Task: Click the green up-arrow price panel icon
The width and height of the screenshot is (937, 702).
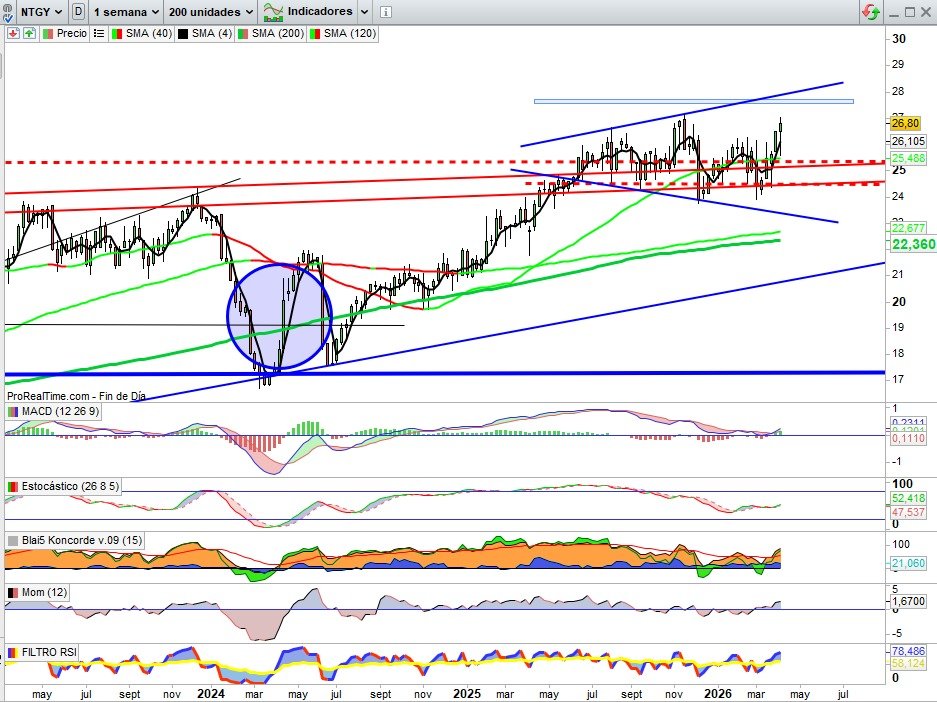Action: tap(29, 33)
